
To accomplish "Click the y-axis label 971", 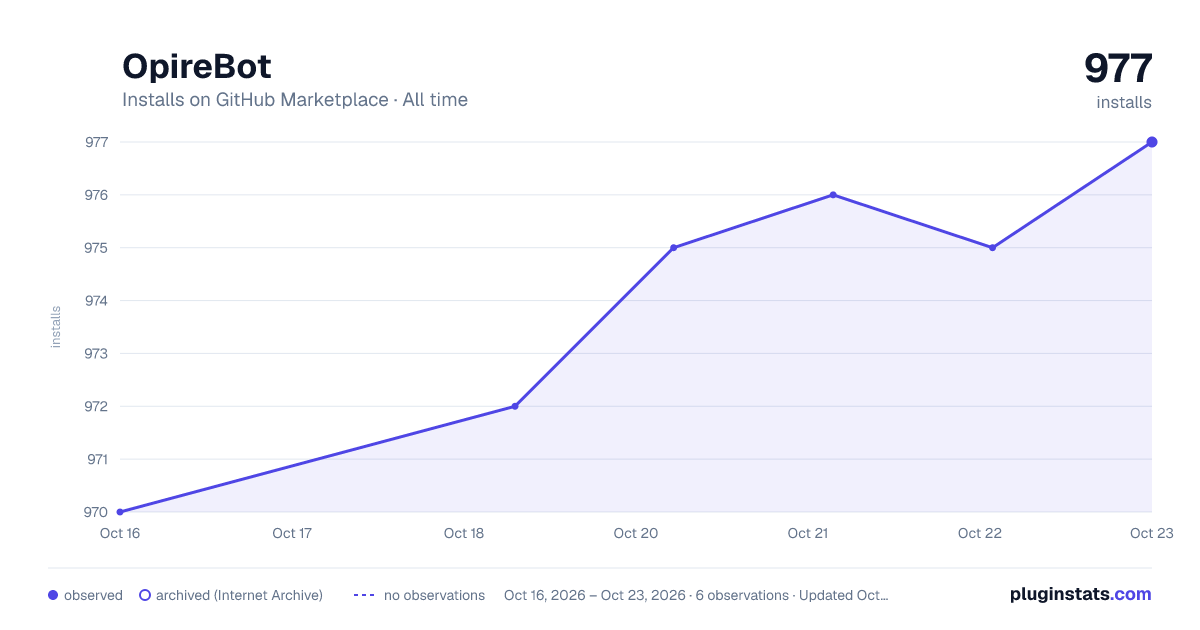I will tap(97, 459).
